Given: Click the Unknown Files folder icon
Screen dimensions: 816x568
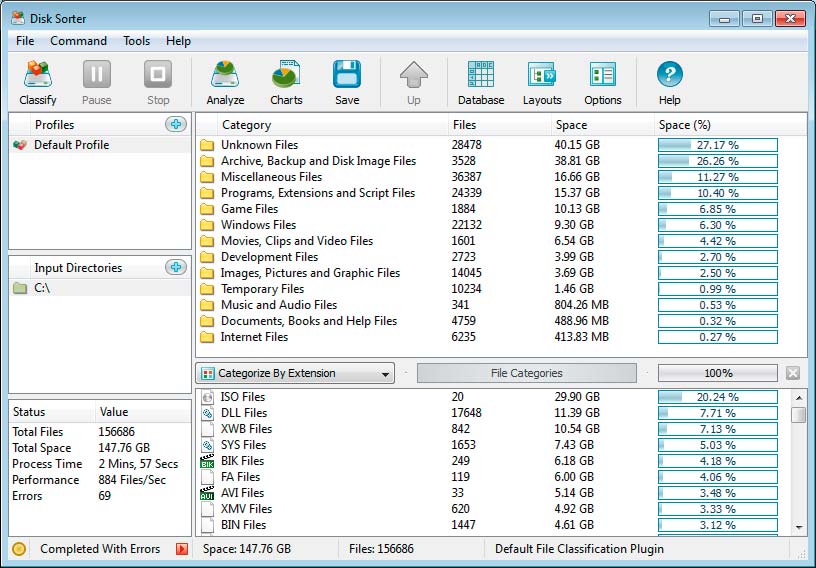Looking at the screenshot, I should tap(207, 145).
